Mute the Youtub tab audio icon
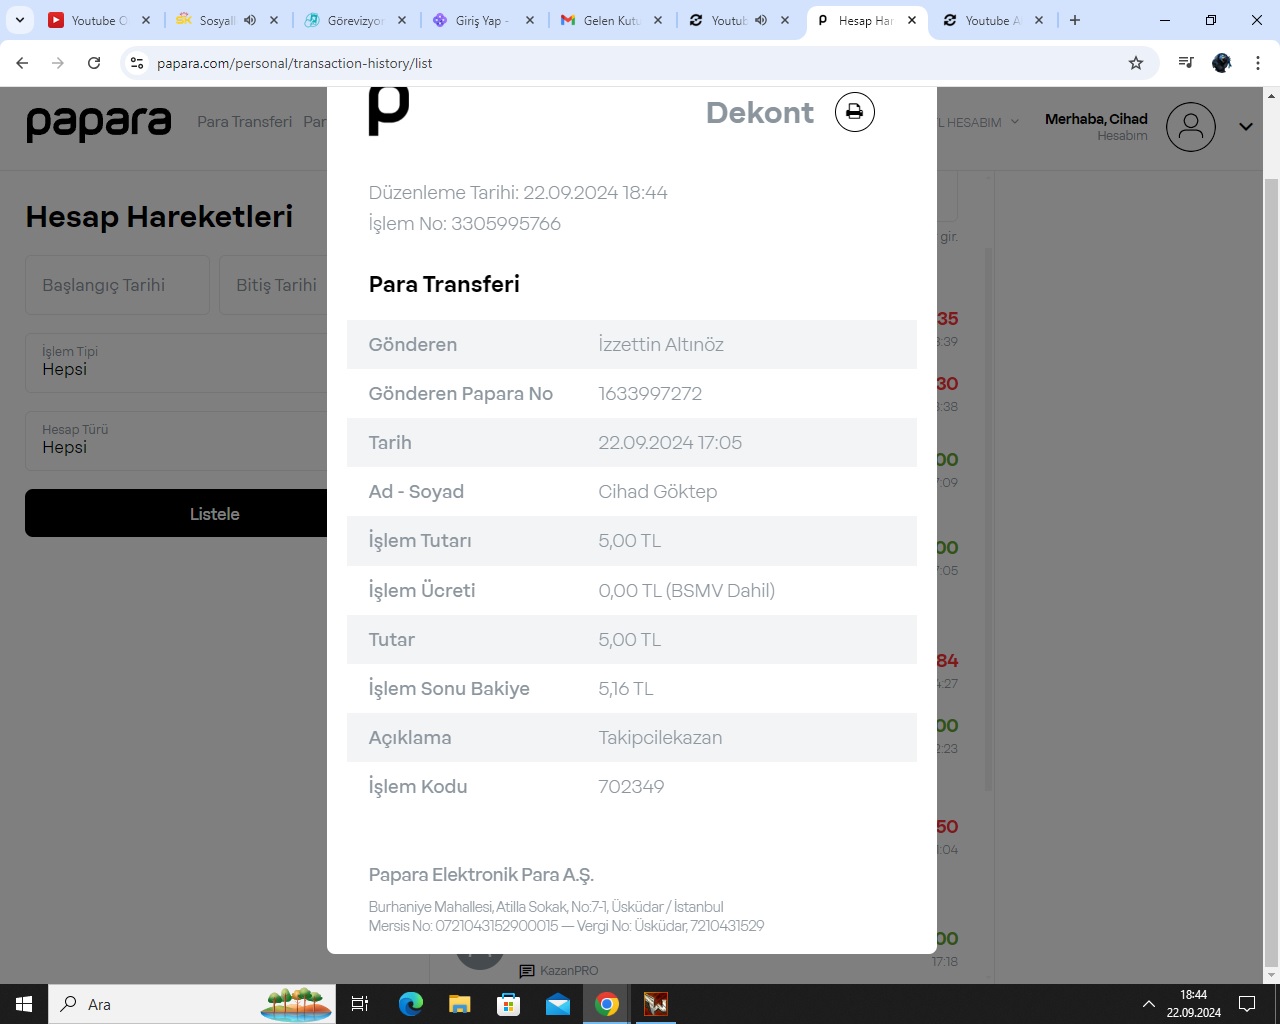Screen dimensions: 1280x1024 [761, 20]
